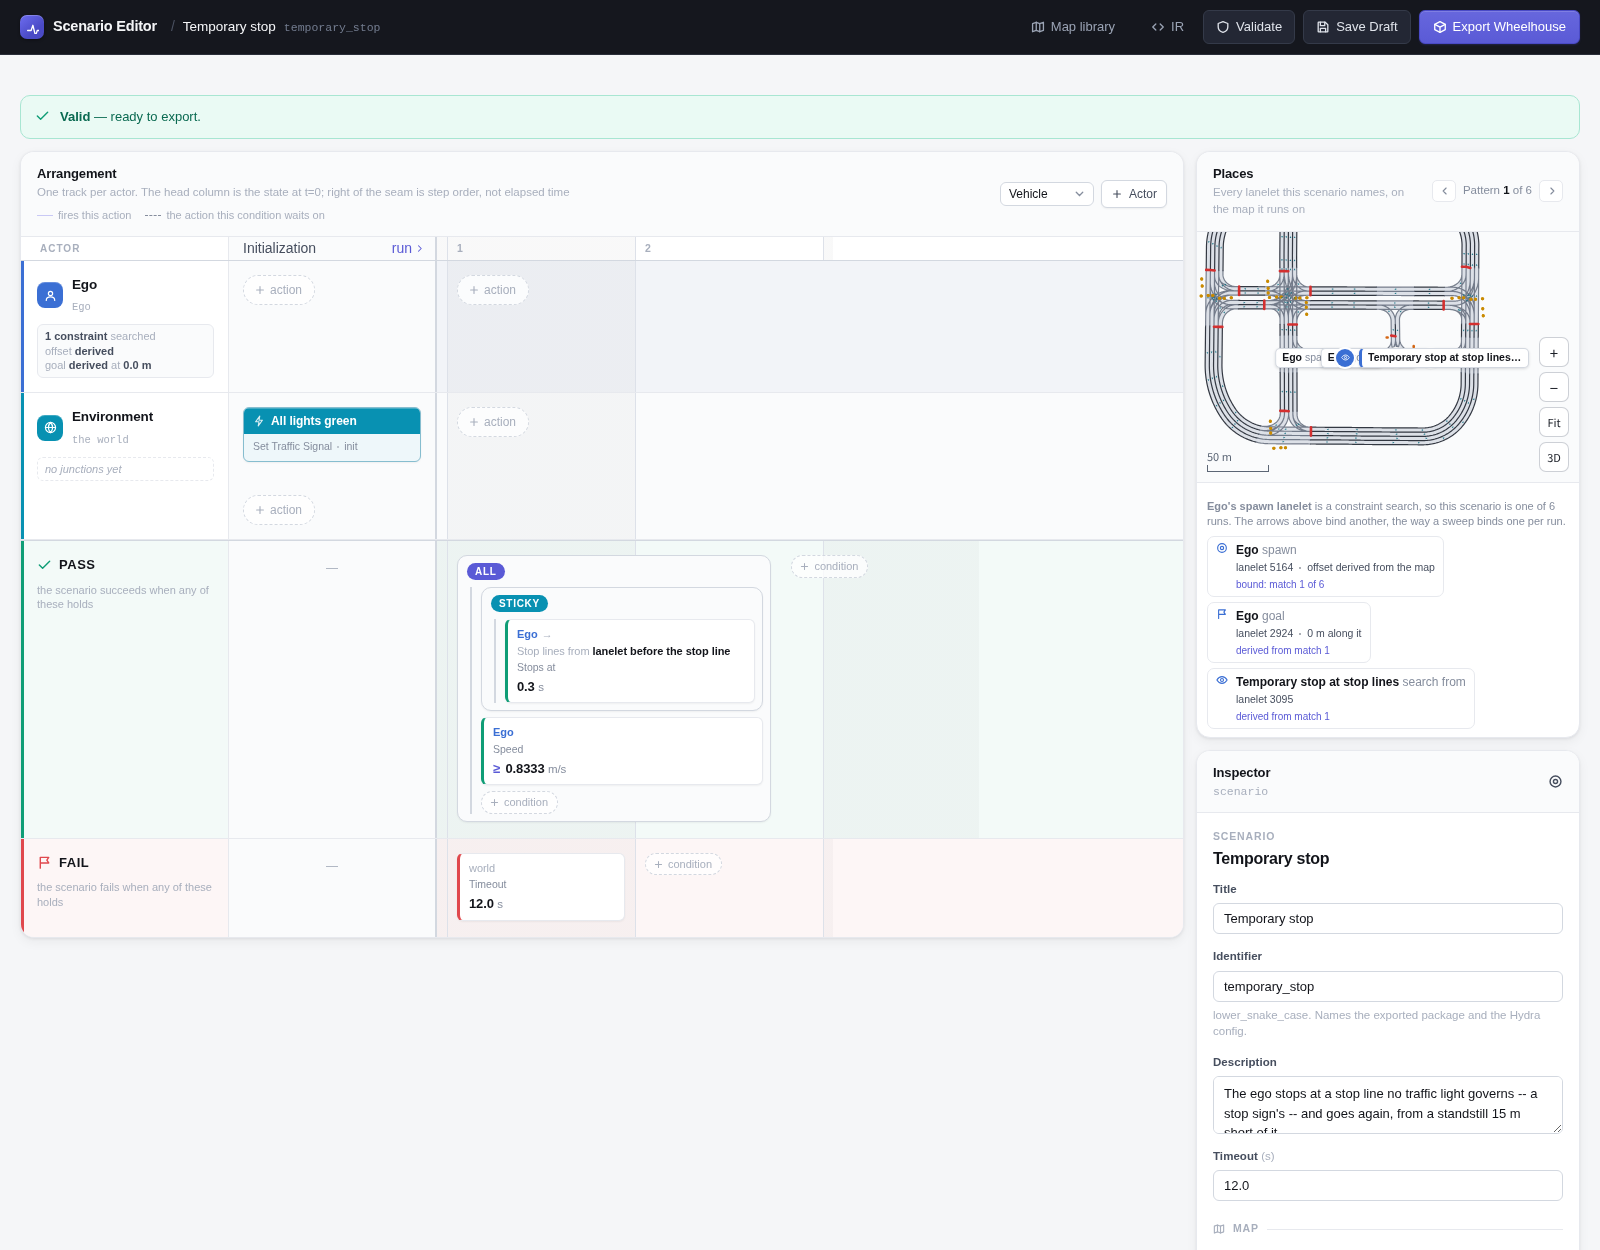Zoom in on the map
Viewport: 1600px width, 1250px height.
(x=1554, y=353)
